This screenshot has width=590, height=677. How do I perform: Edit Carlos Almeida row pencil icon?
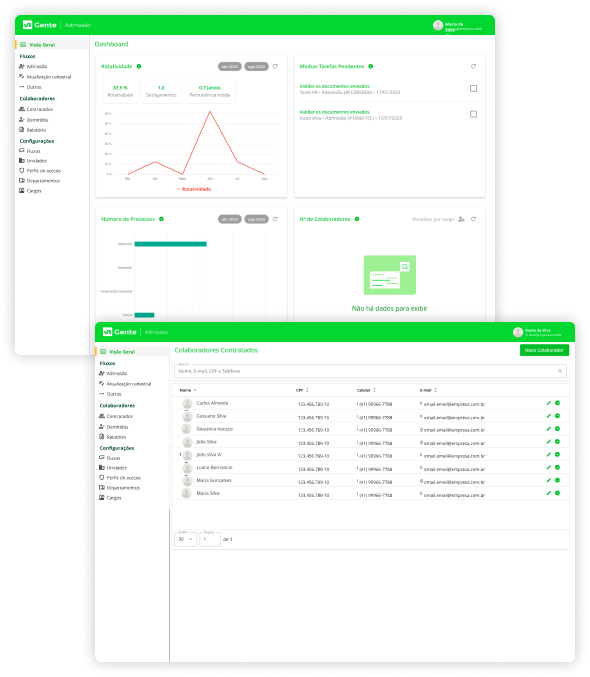549,403
